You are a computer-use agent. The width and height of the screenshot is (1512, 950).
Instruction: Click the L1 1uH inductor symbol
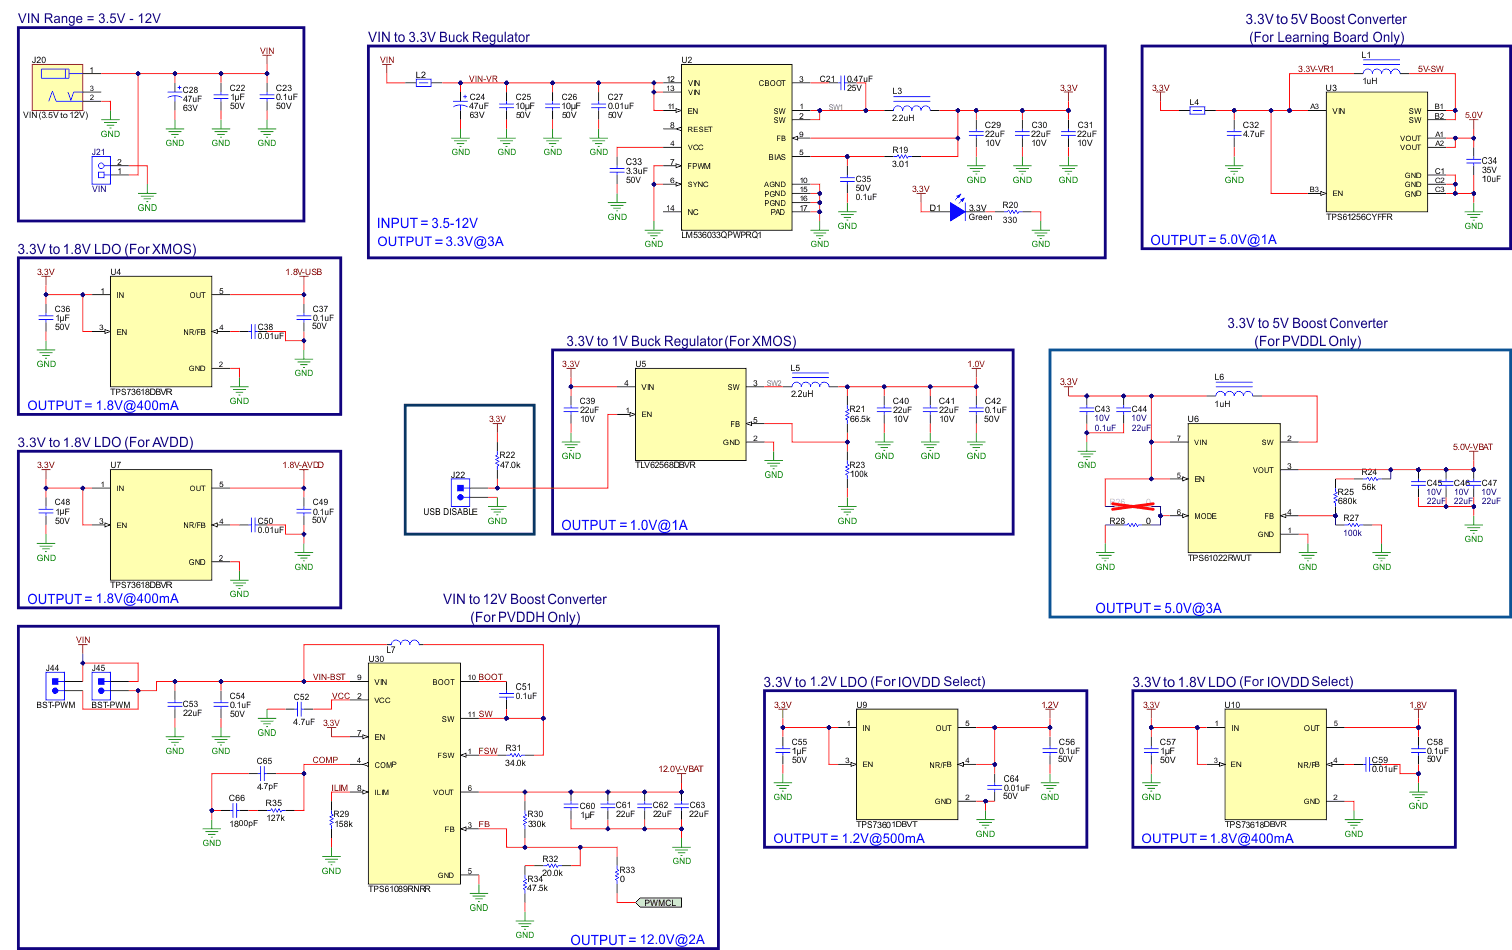point(1381,69)
